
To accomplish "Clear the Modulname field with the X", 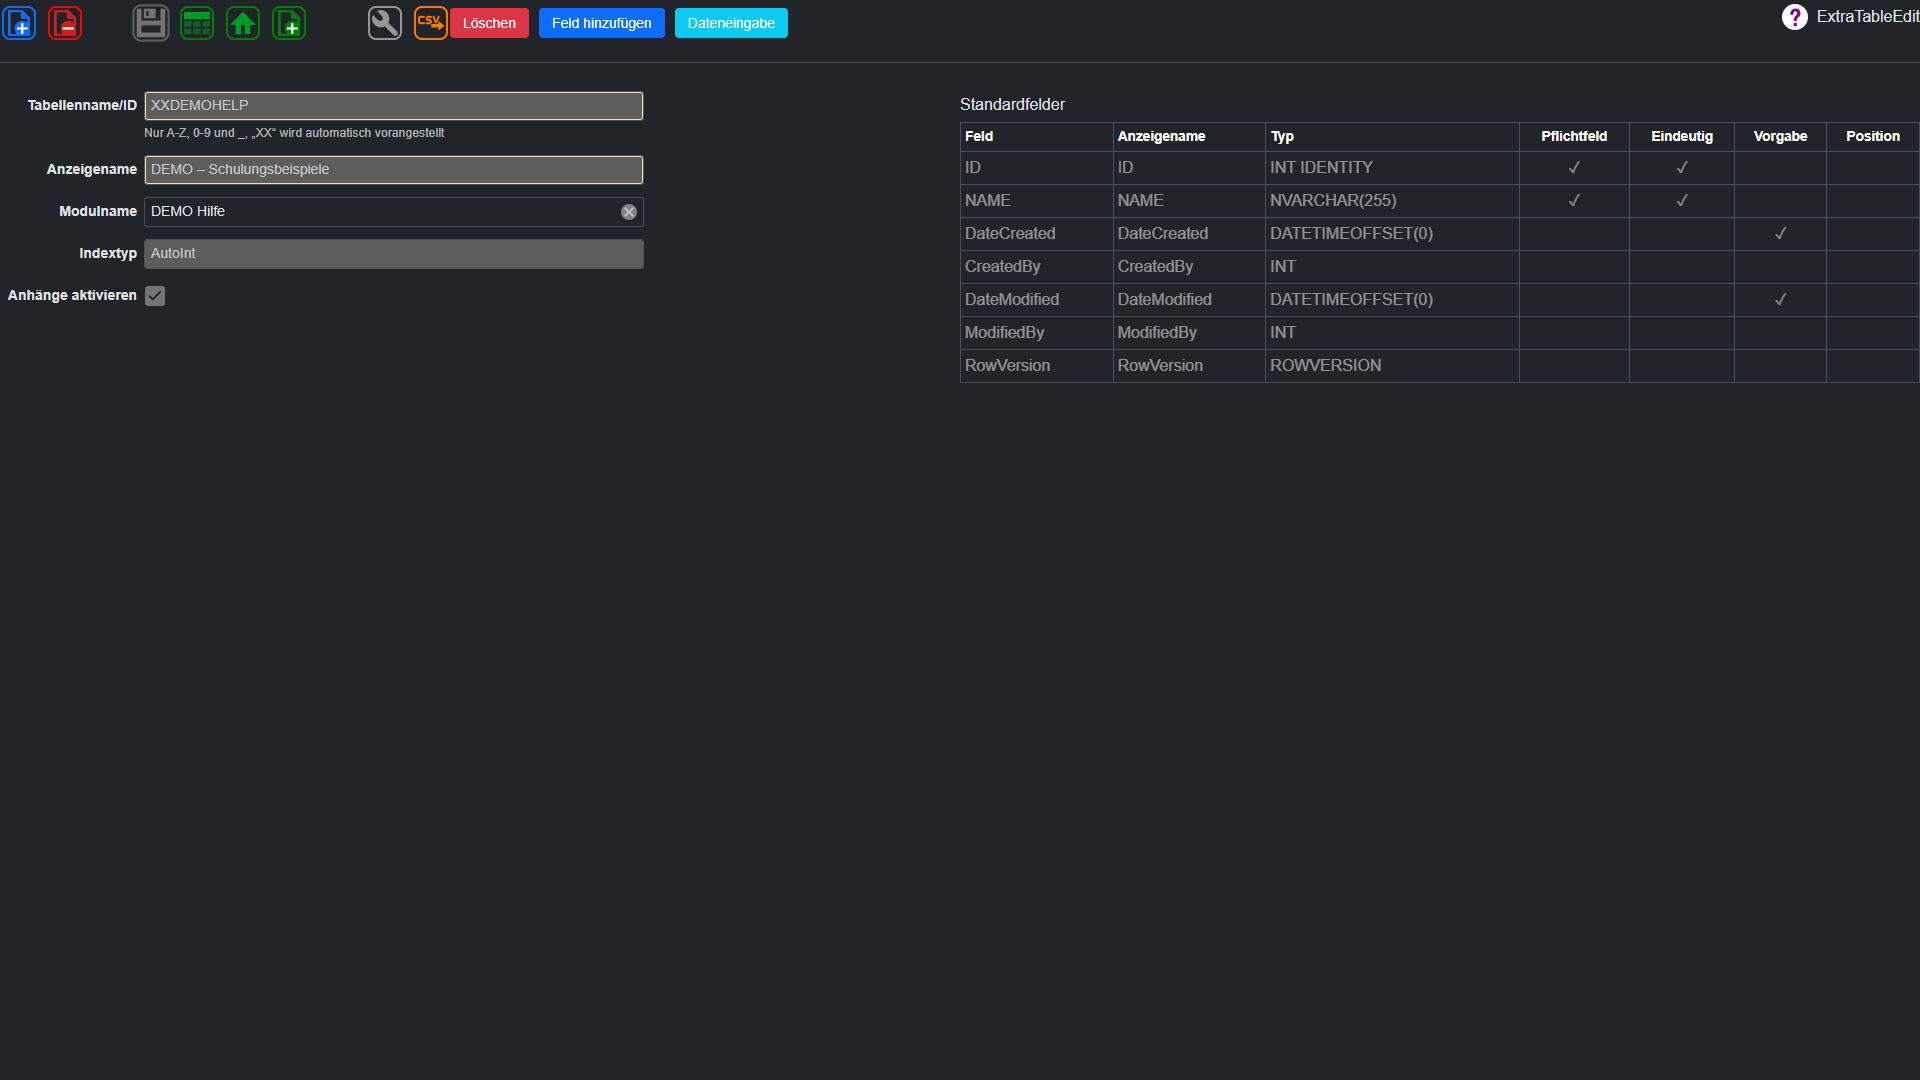I will [629, 212].
